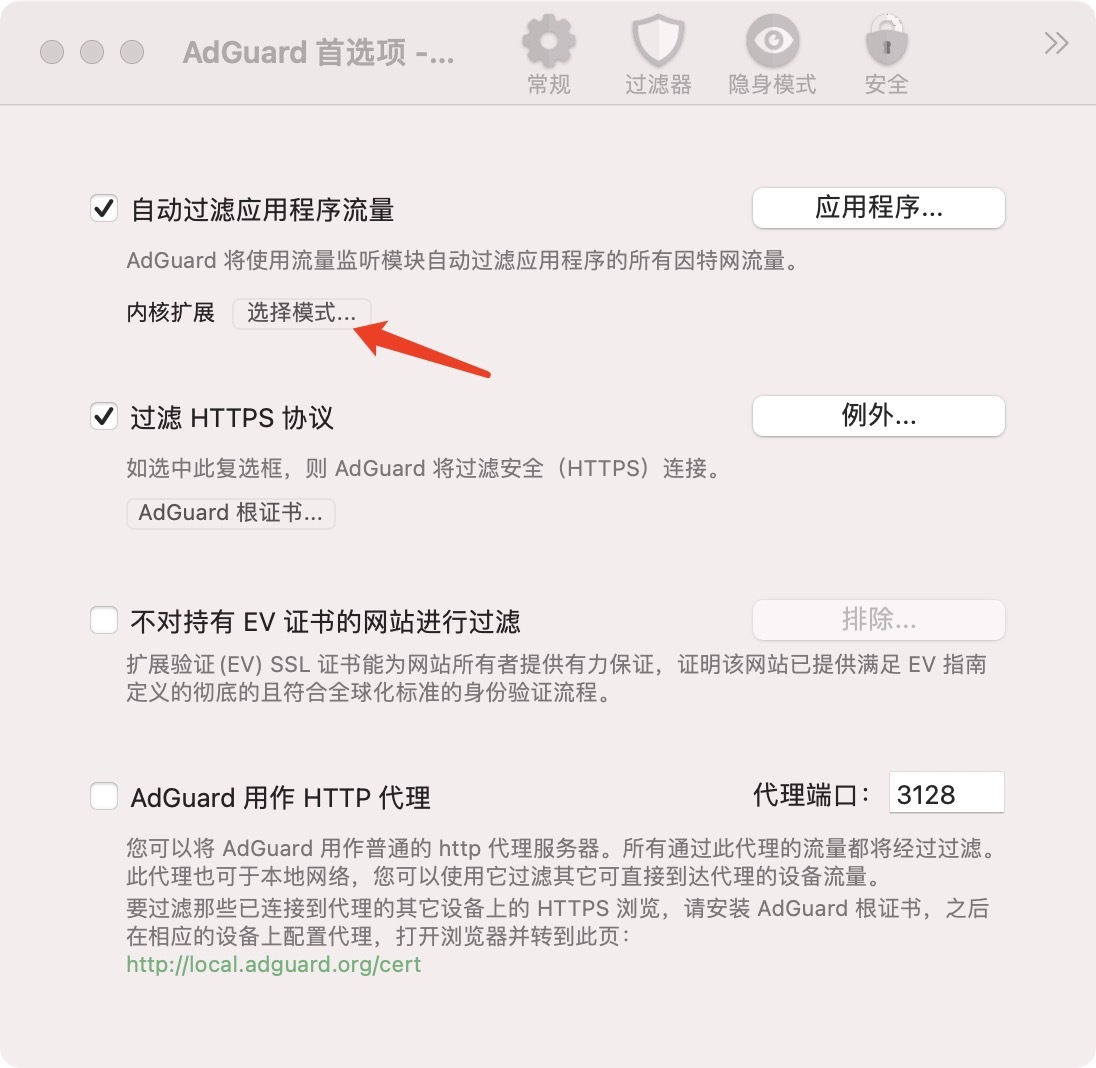Toggle the 过滤 HTTPS 协议 checkbox
1096x1068 pixels.
click(104, 417)
